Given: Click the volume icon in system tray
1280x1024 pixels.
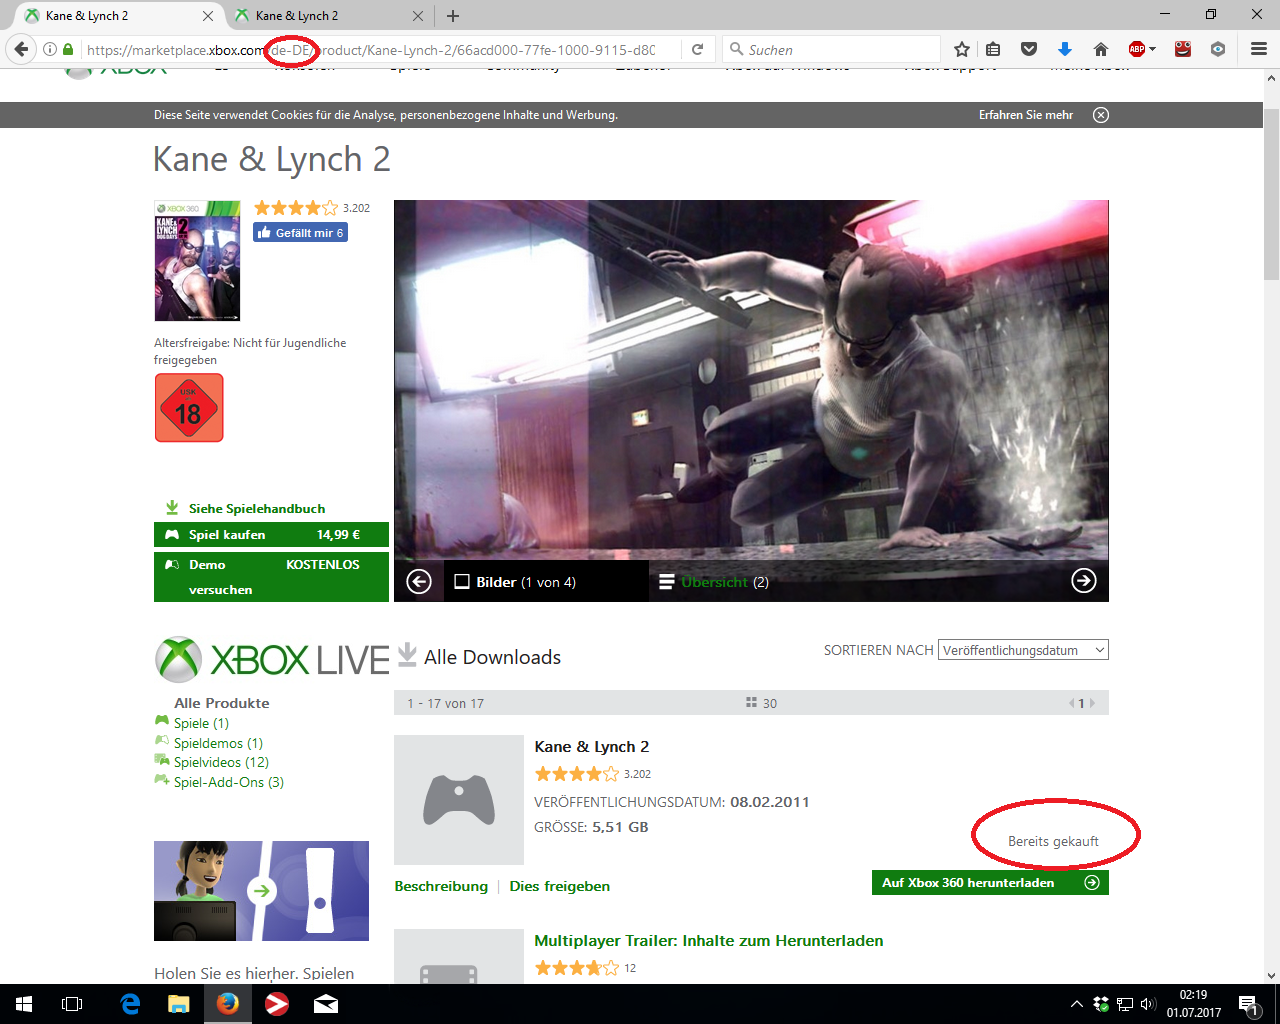Looking at the screenshot, I should tap(1148, 1004).
